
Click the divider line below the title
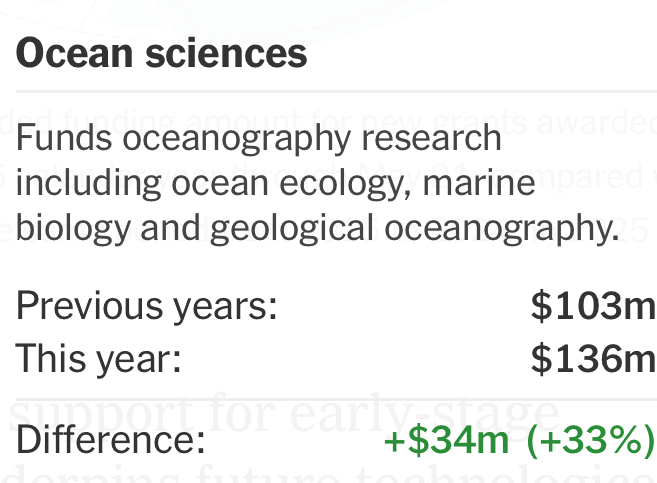click(336, 91)
